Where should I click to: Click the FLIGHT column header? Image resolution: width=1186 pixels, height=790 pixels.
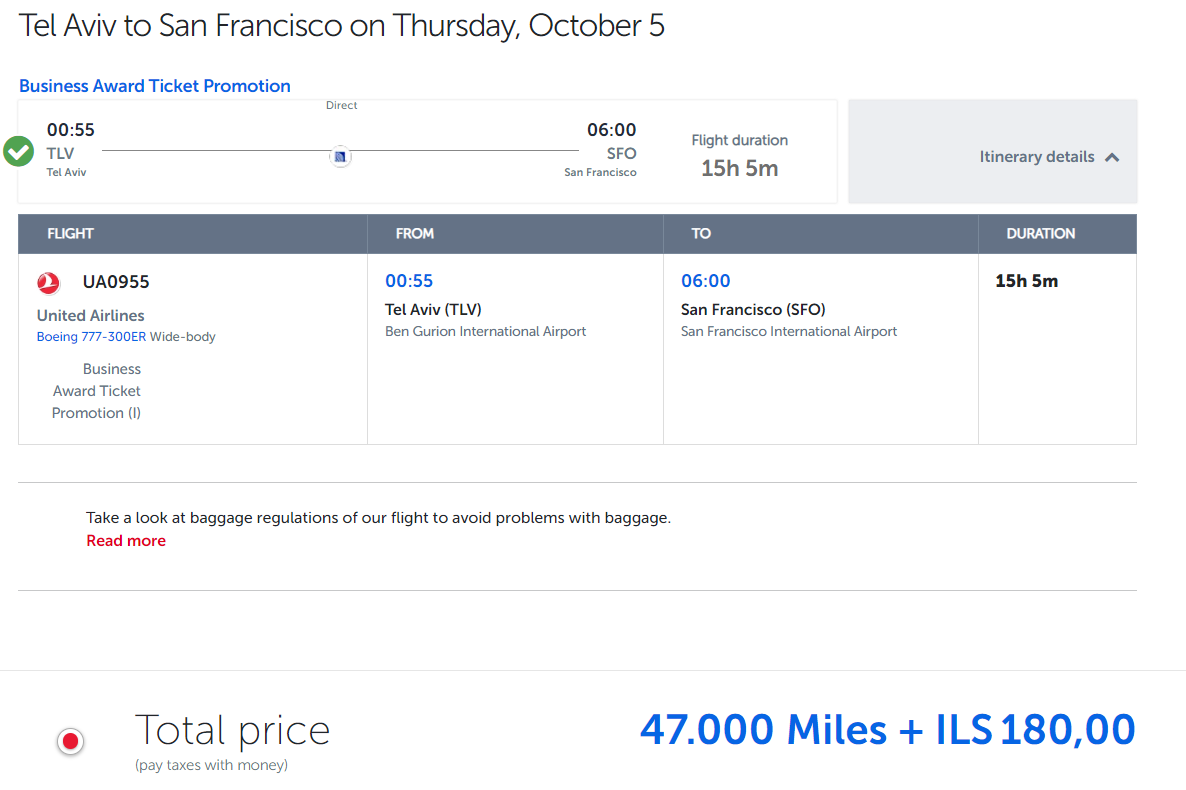click(x=70, y=234)
